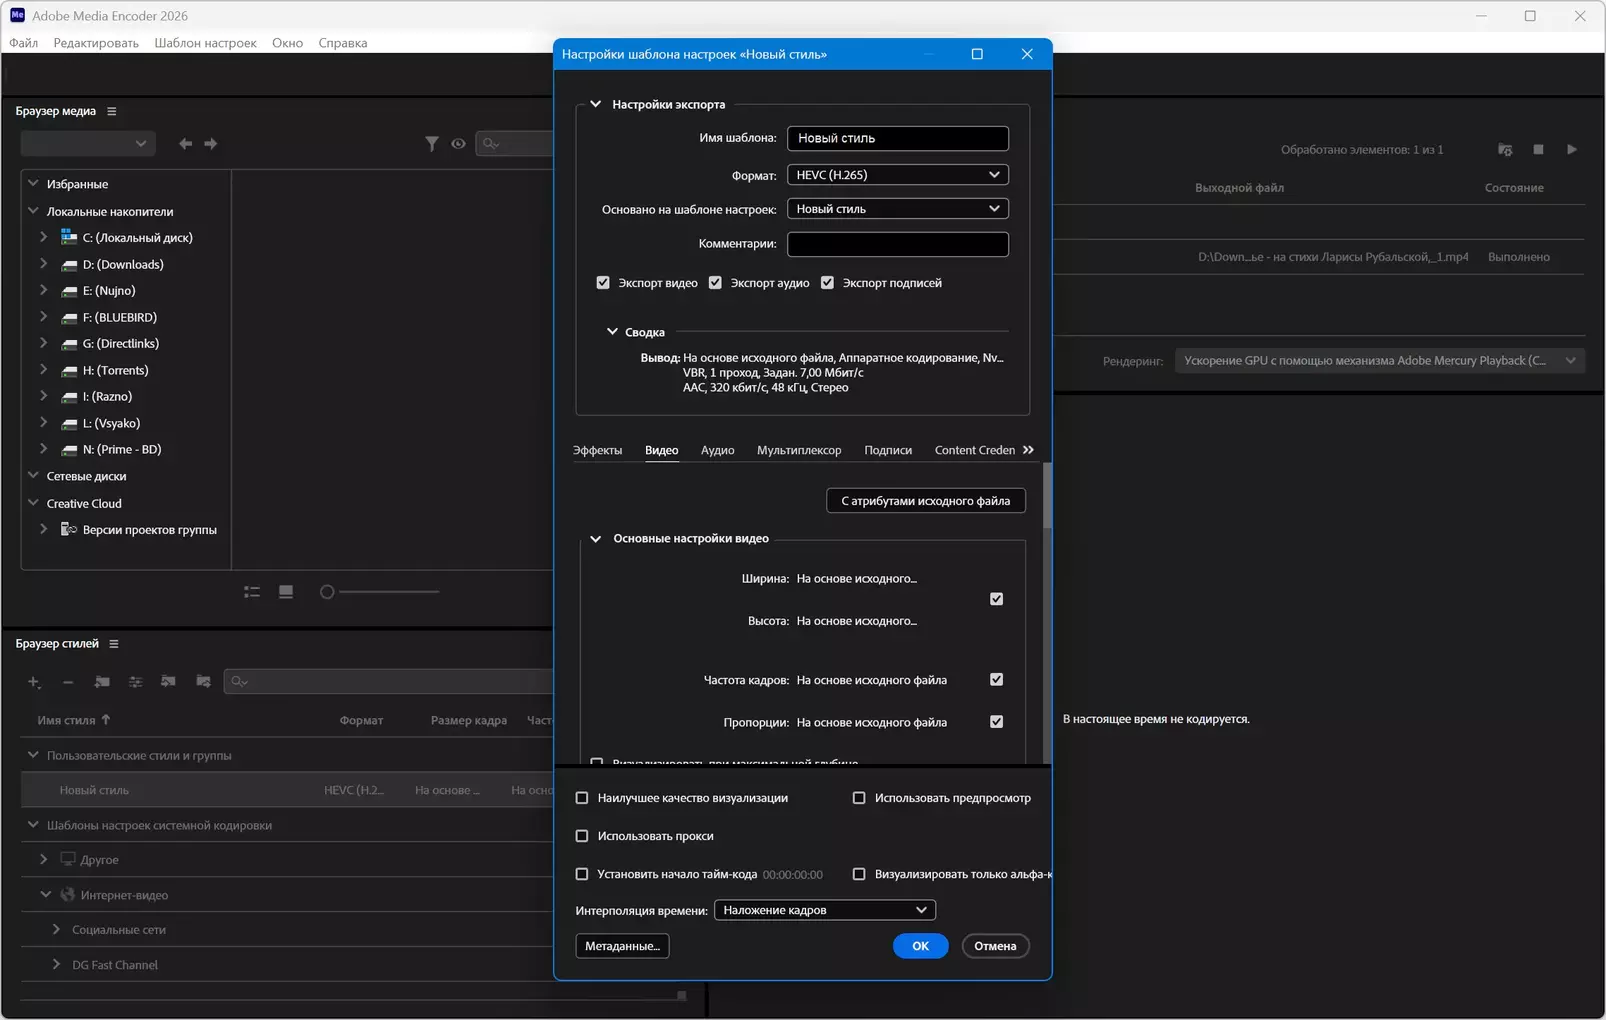This screenshot has height=1020, width=1606.
Task: Click the start queue play icon
Action: click(1571, 150)
